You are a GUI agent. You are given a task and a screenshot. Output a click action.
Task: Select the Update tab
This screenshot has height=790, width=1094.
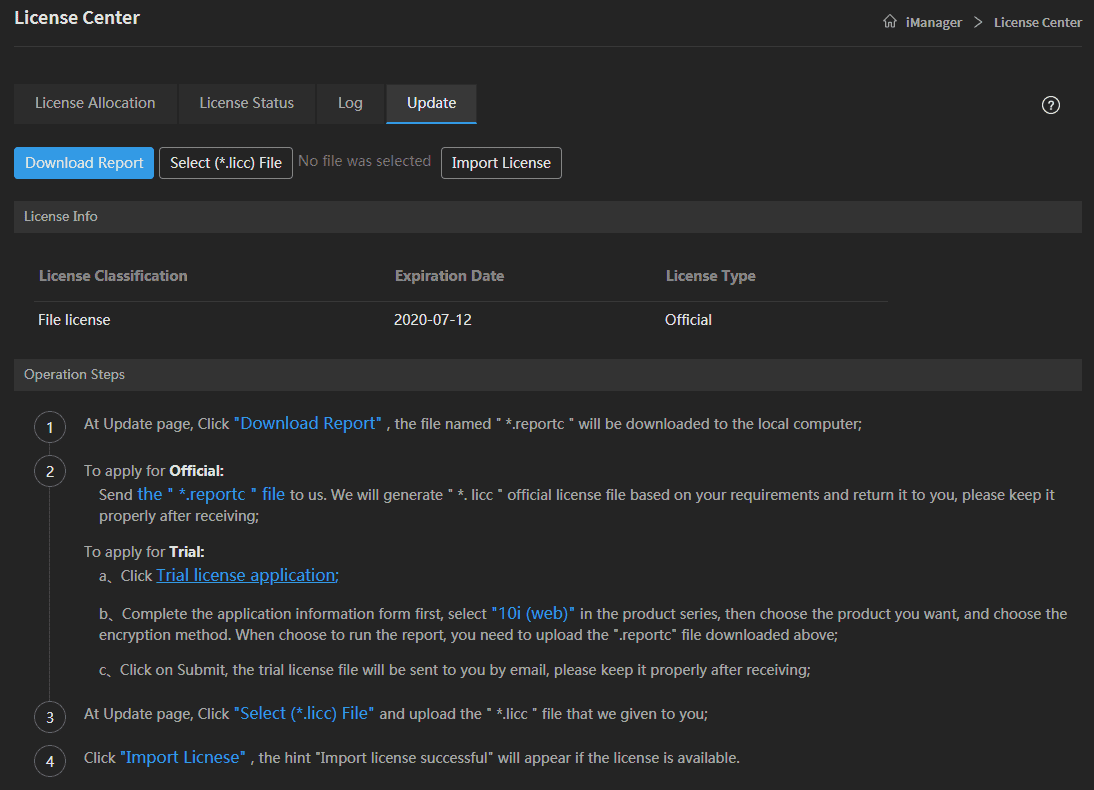tap(431, 103)
